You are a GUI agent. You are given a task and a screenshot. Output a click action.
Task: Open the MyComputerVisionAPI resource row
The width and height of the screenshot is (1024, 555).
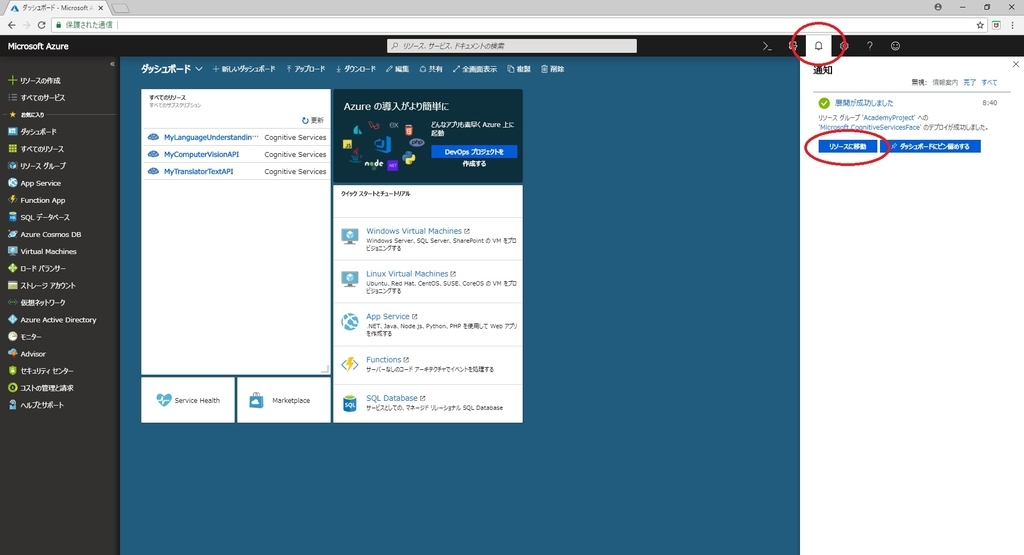coord(236,154)
